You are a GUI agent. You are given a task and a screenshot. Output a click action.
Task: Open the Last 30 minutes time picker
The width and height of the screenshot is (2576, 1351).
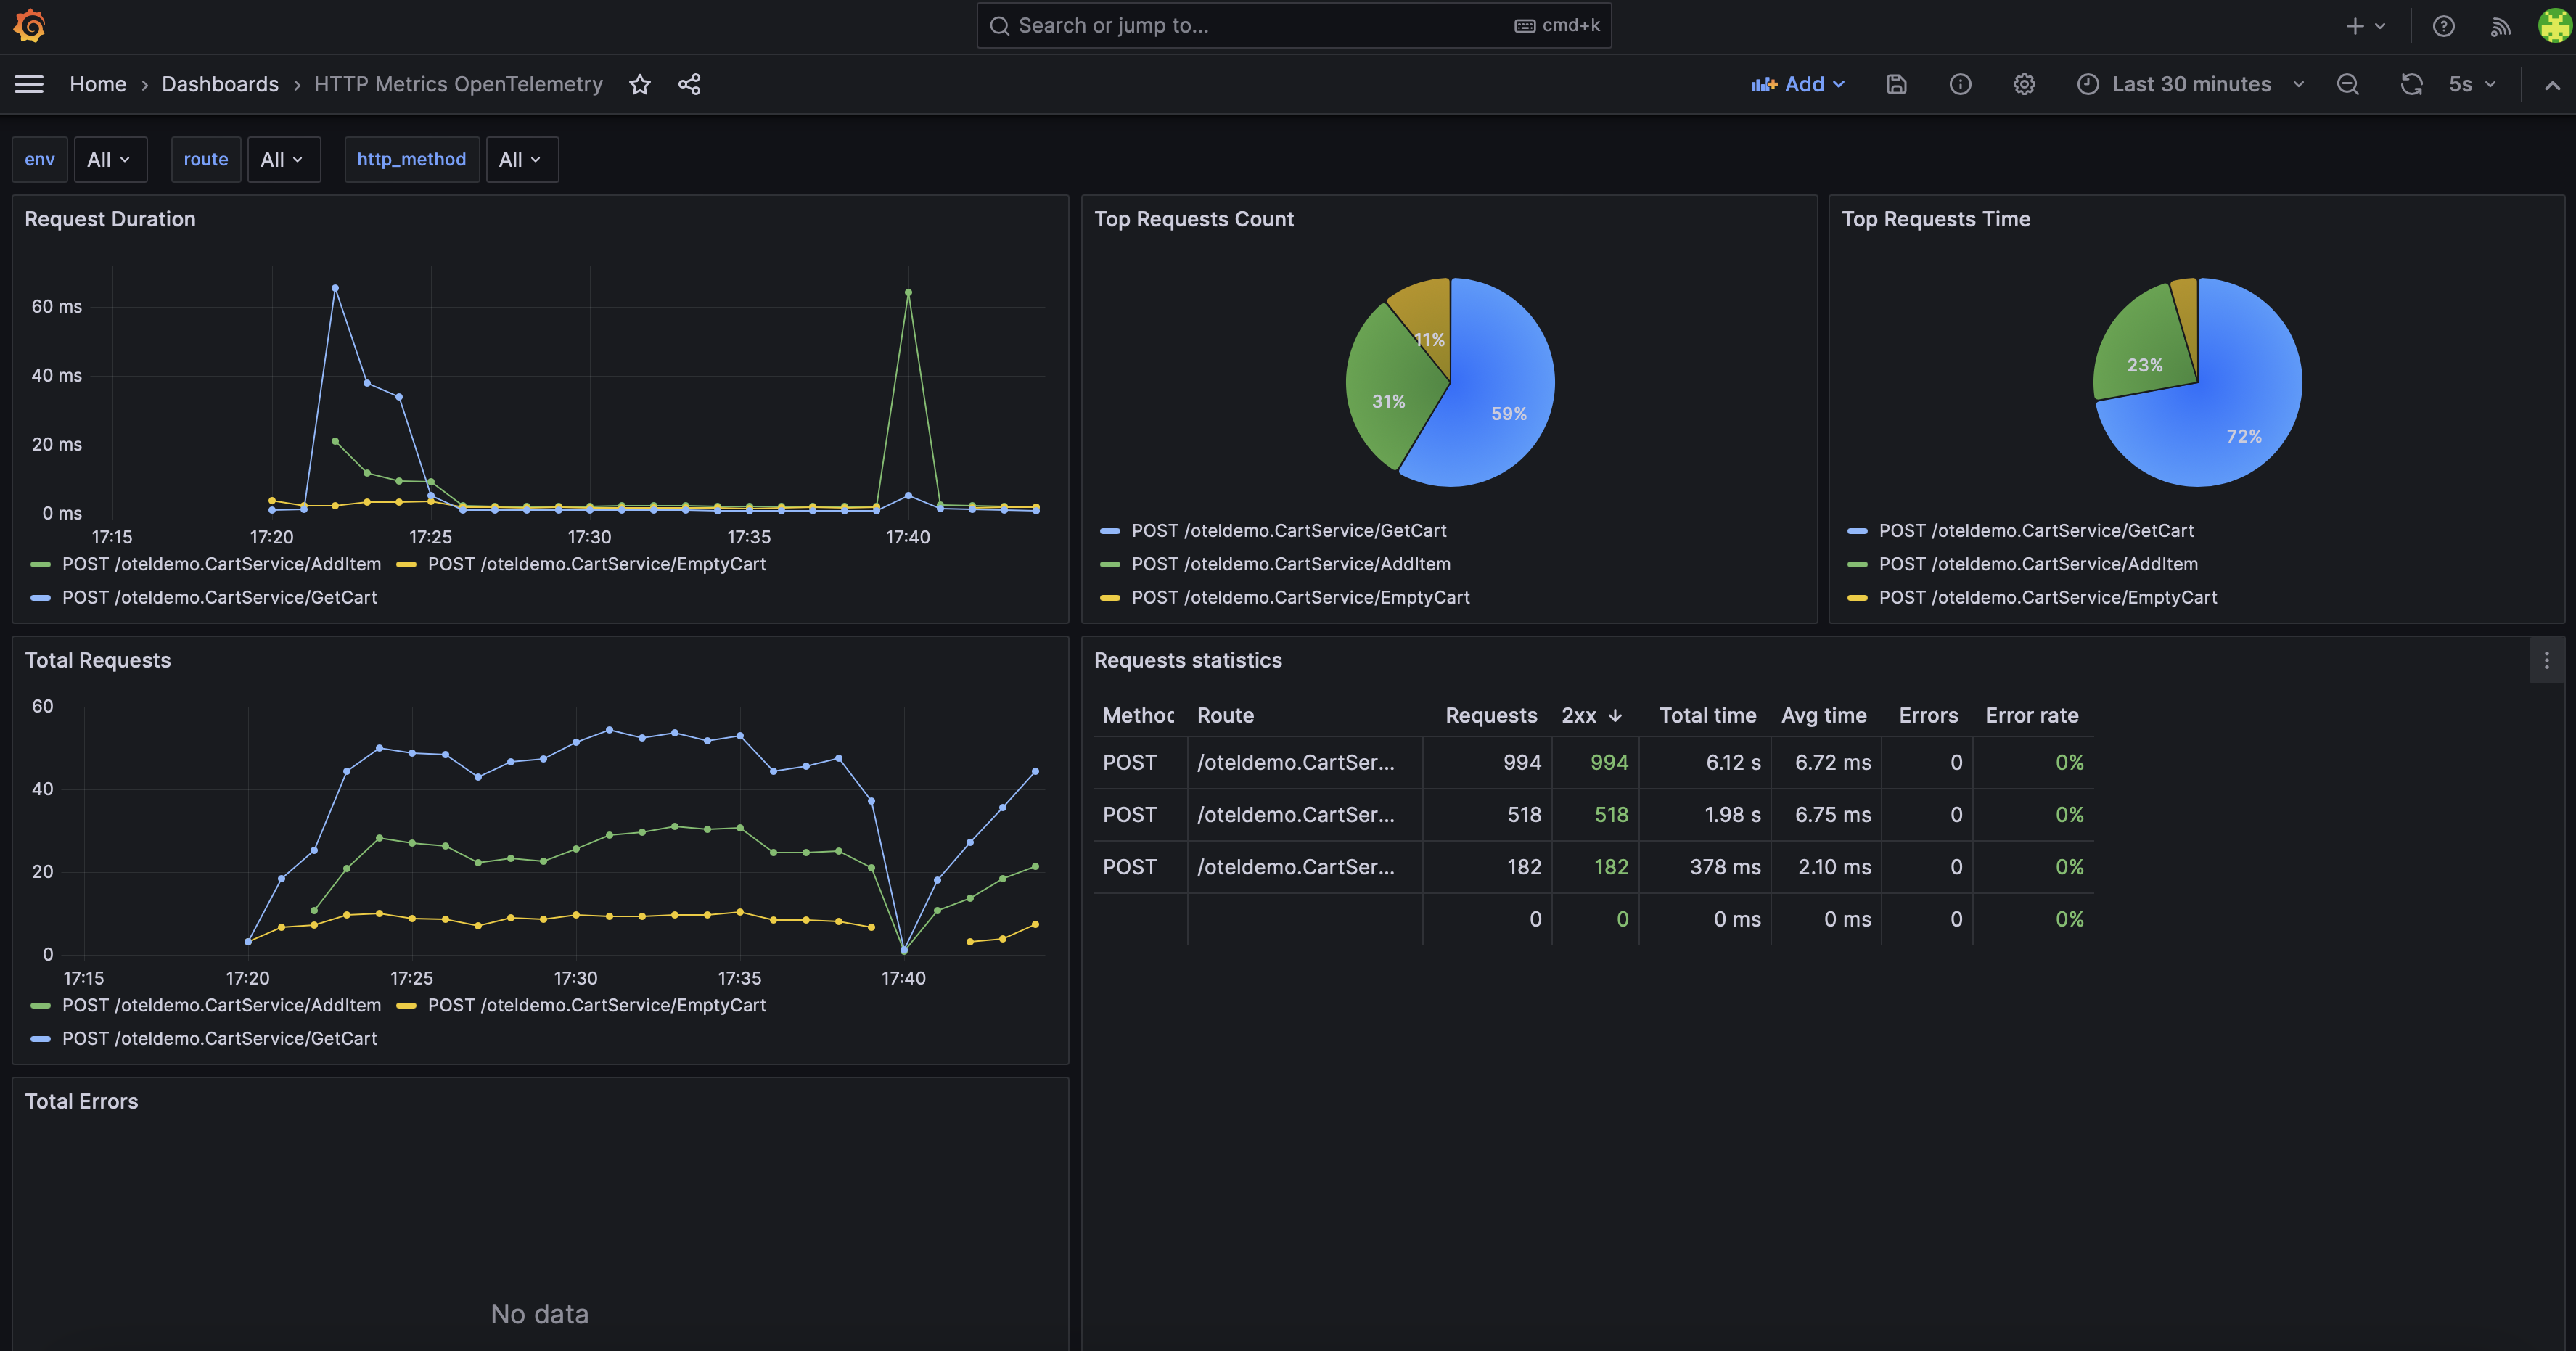coord(2190,85)
